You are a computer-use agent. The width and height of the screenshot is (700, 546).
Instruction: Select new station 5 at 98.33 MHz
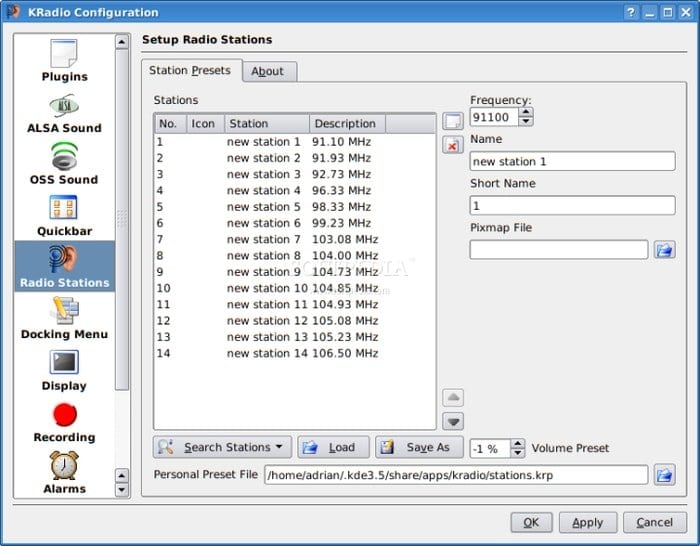pyautogui.click(x=295, y=207)
